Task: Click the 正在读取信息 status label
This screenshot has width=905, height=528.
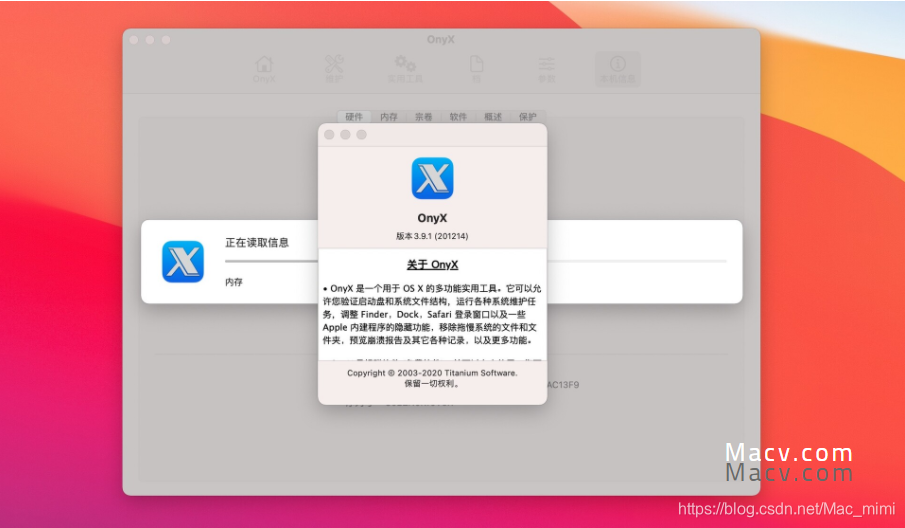Action: (257, 243)
